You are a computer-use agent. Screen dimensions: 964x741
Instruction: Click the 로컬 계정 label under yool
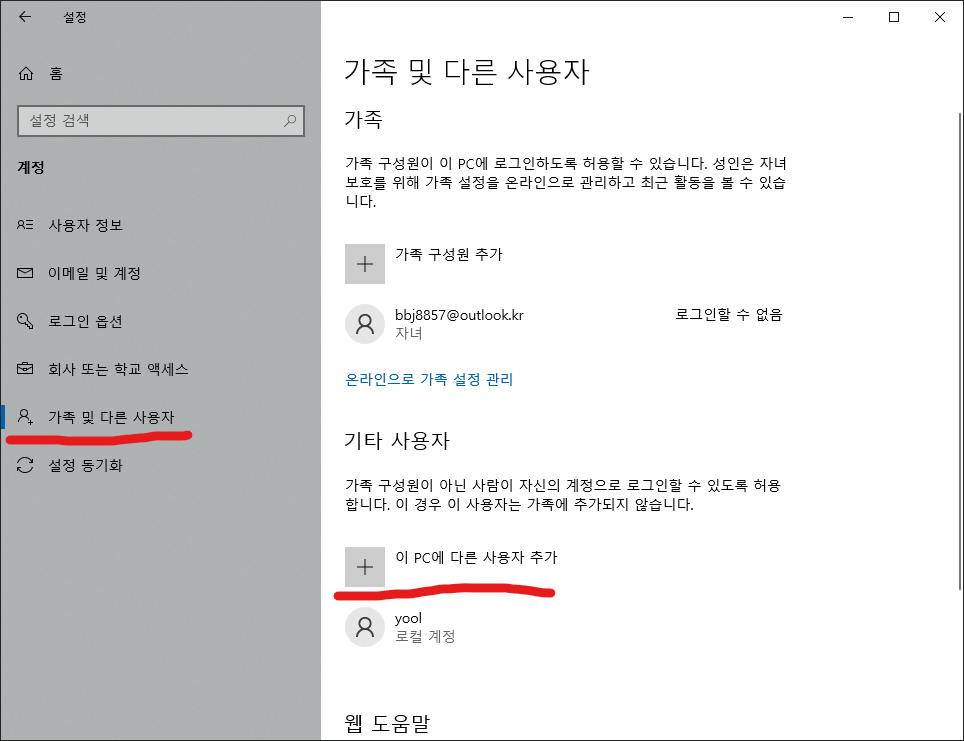(425, 636)
